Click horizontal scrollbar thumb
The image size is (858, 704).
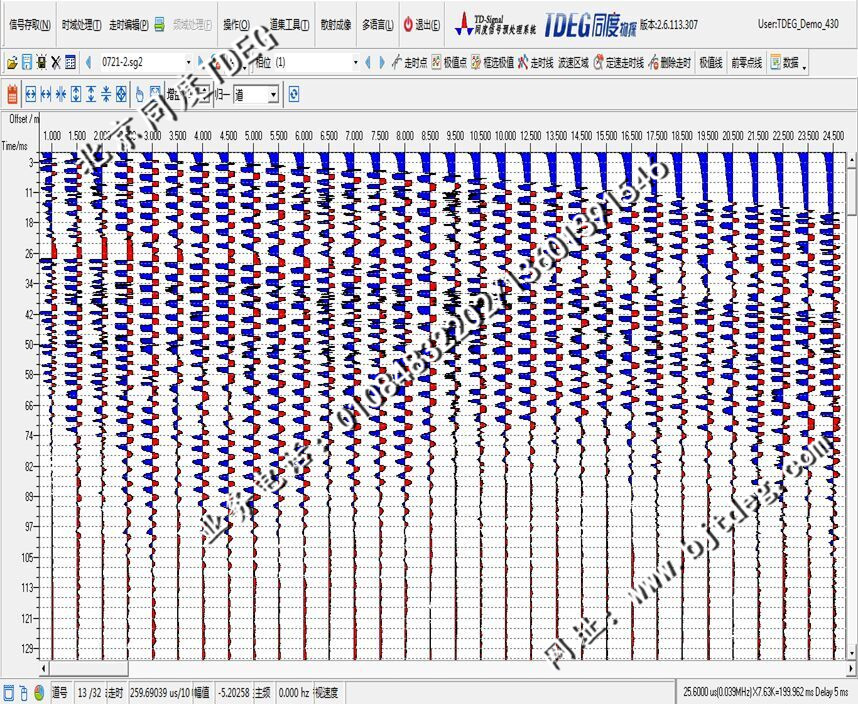(89, 668)
